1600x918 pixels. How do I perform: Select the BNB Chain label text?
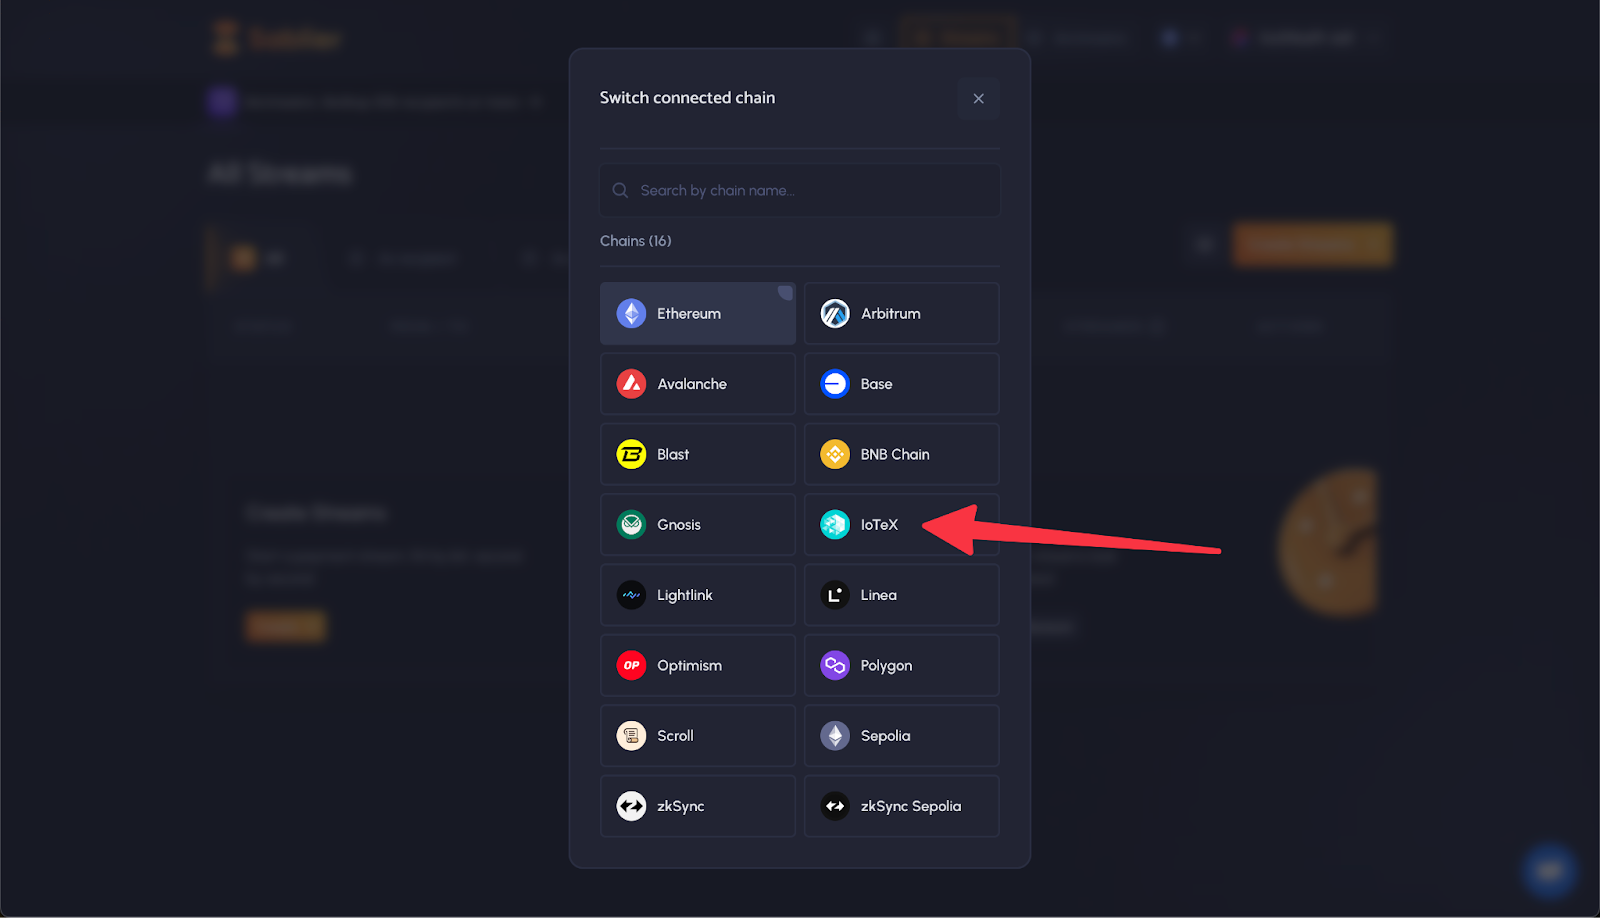895,454
